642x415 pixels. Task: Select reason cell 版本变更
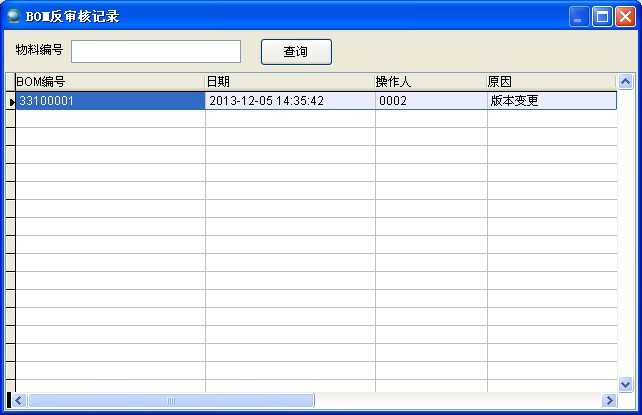[x=550, y=101]
